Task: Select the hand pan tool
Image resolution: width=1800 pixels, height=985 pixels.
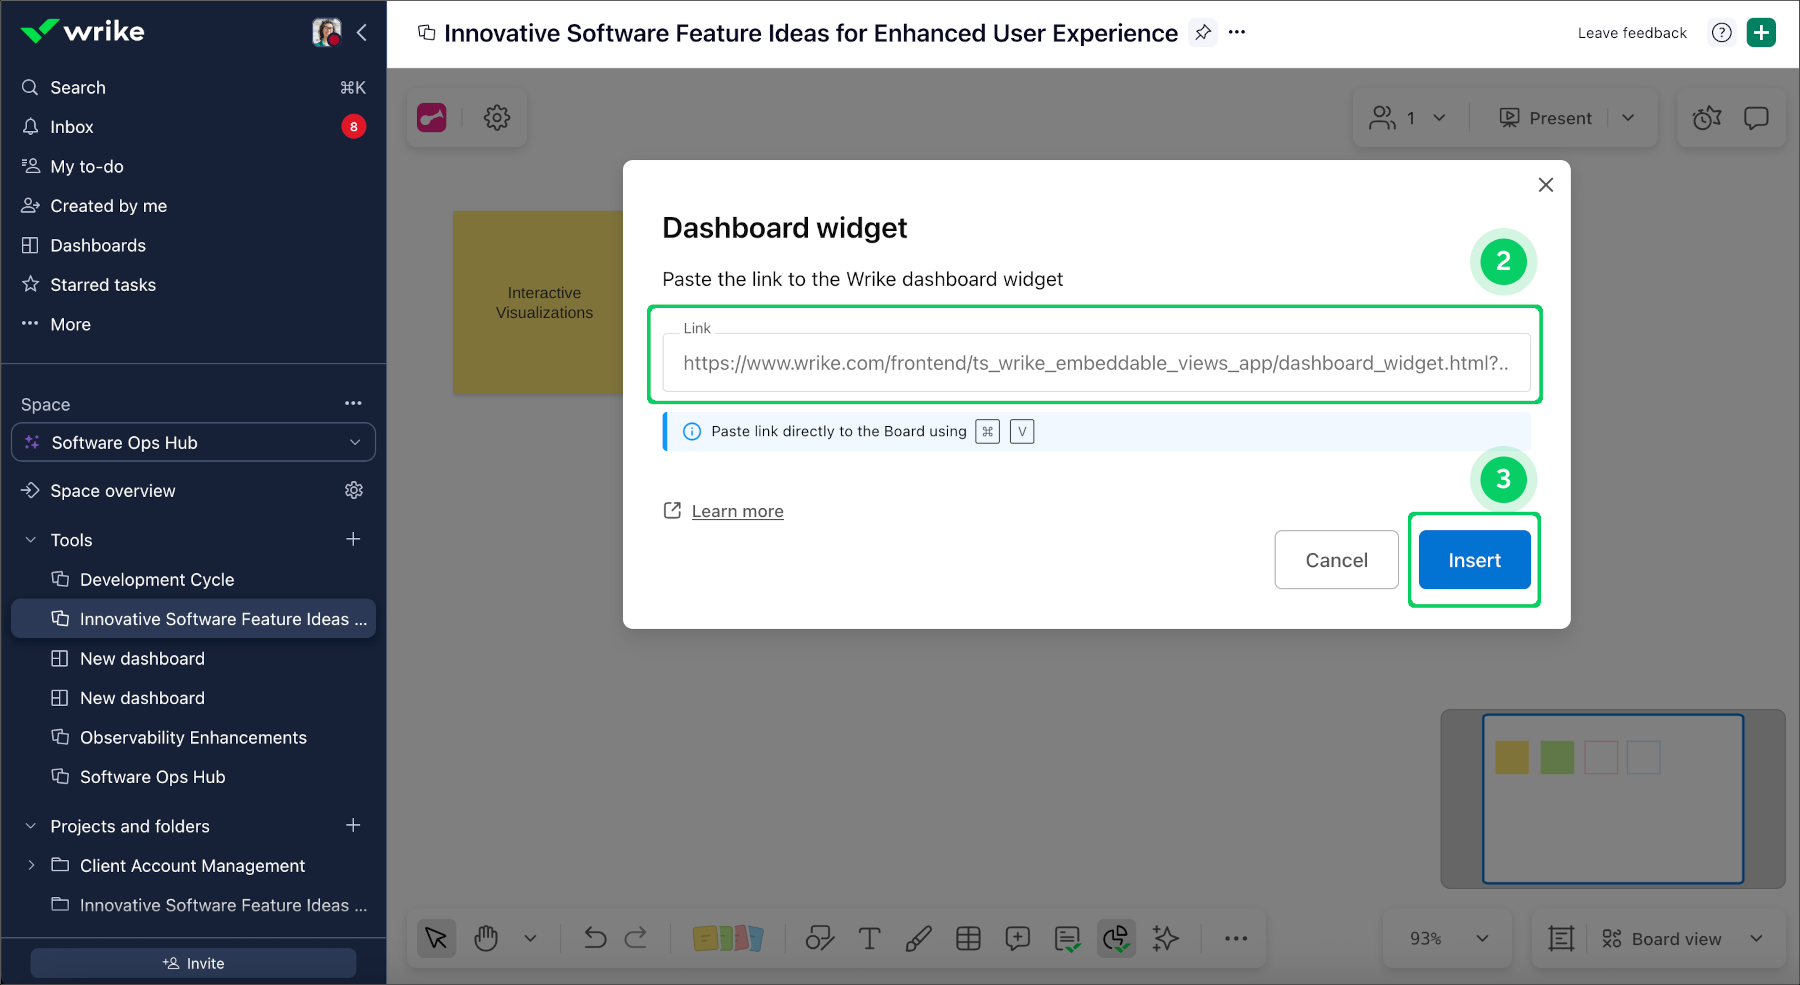Action: pyautogui.click(x=486, y=938)
